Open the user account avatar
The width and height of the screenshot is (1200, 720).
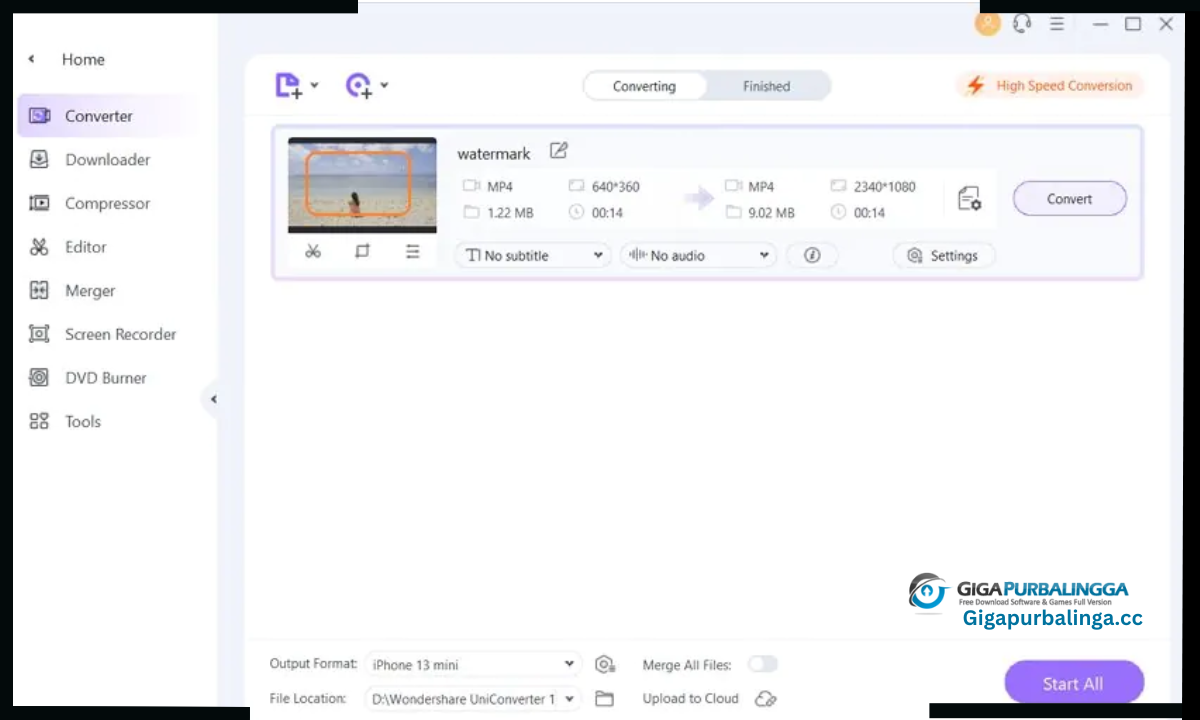(988, 24)
